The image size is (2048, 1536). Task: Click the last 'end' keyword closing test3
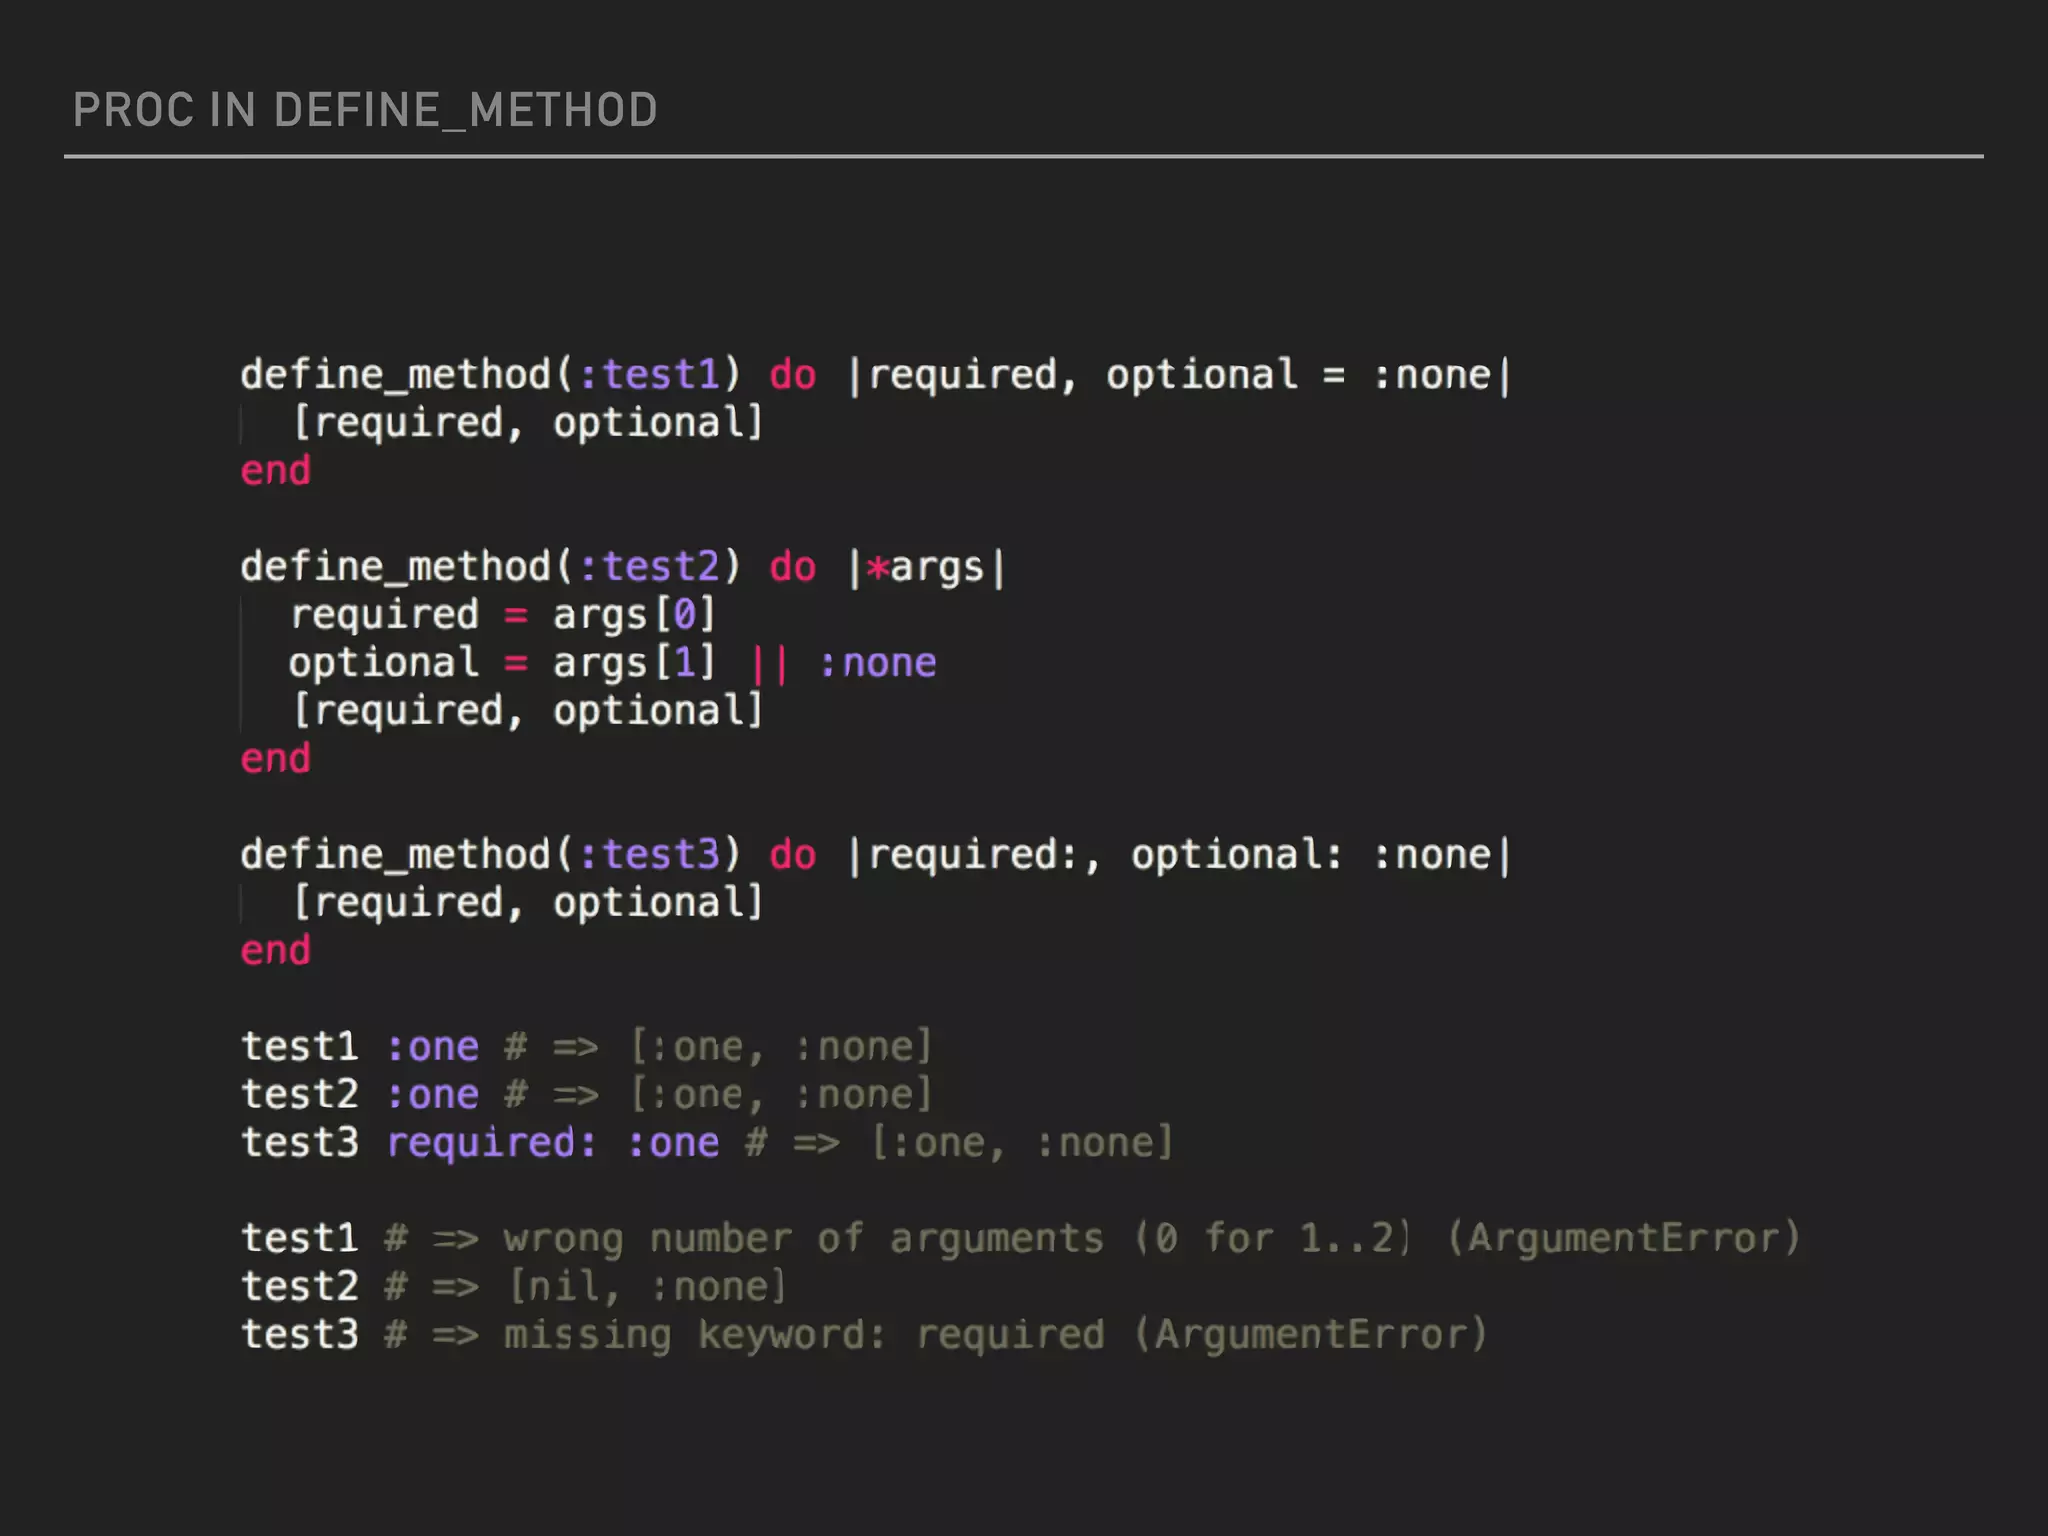coord(276,951)
